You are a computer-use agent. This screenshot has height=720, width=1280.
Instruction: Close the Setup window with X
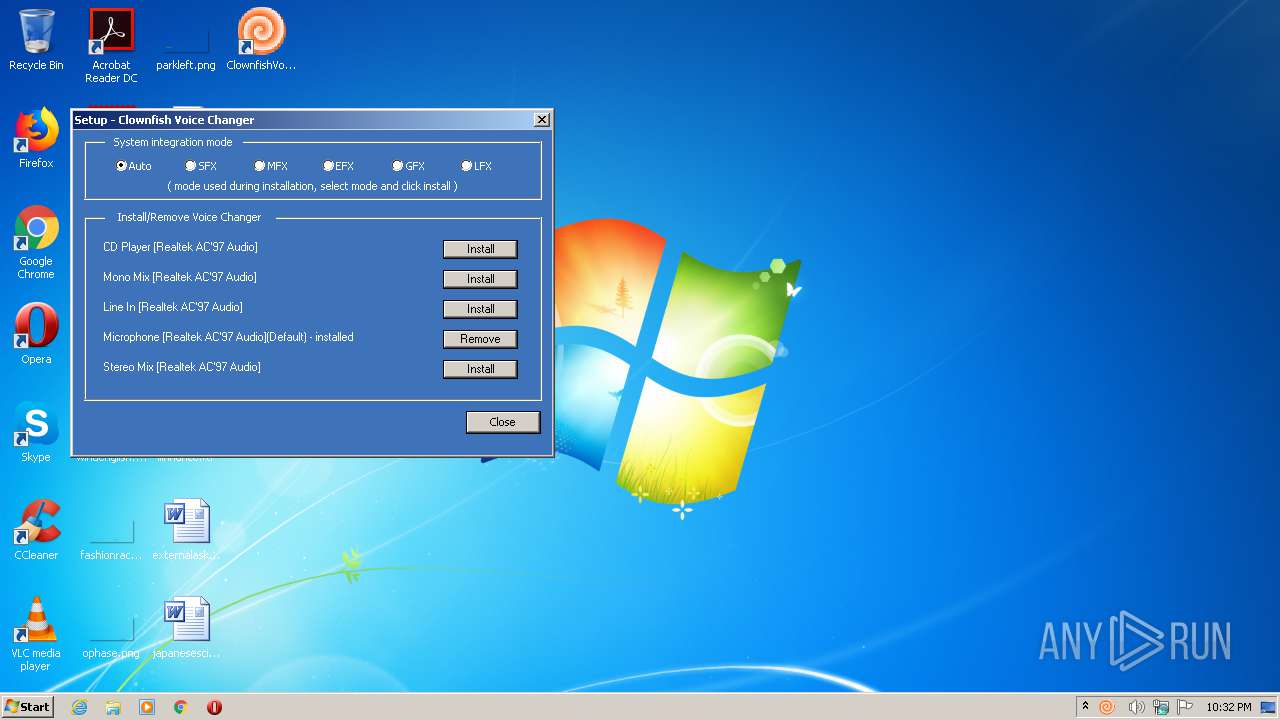542,120
